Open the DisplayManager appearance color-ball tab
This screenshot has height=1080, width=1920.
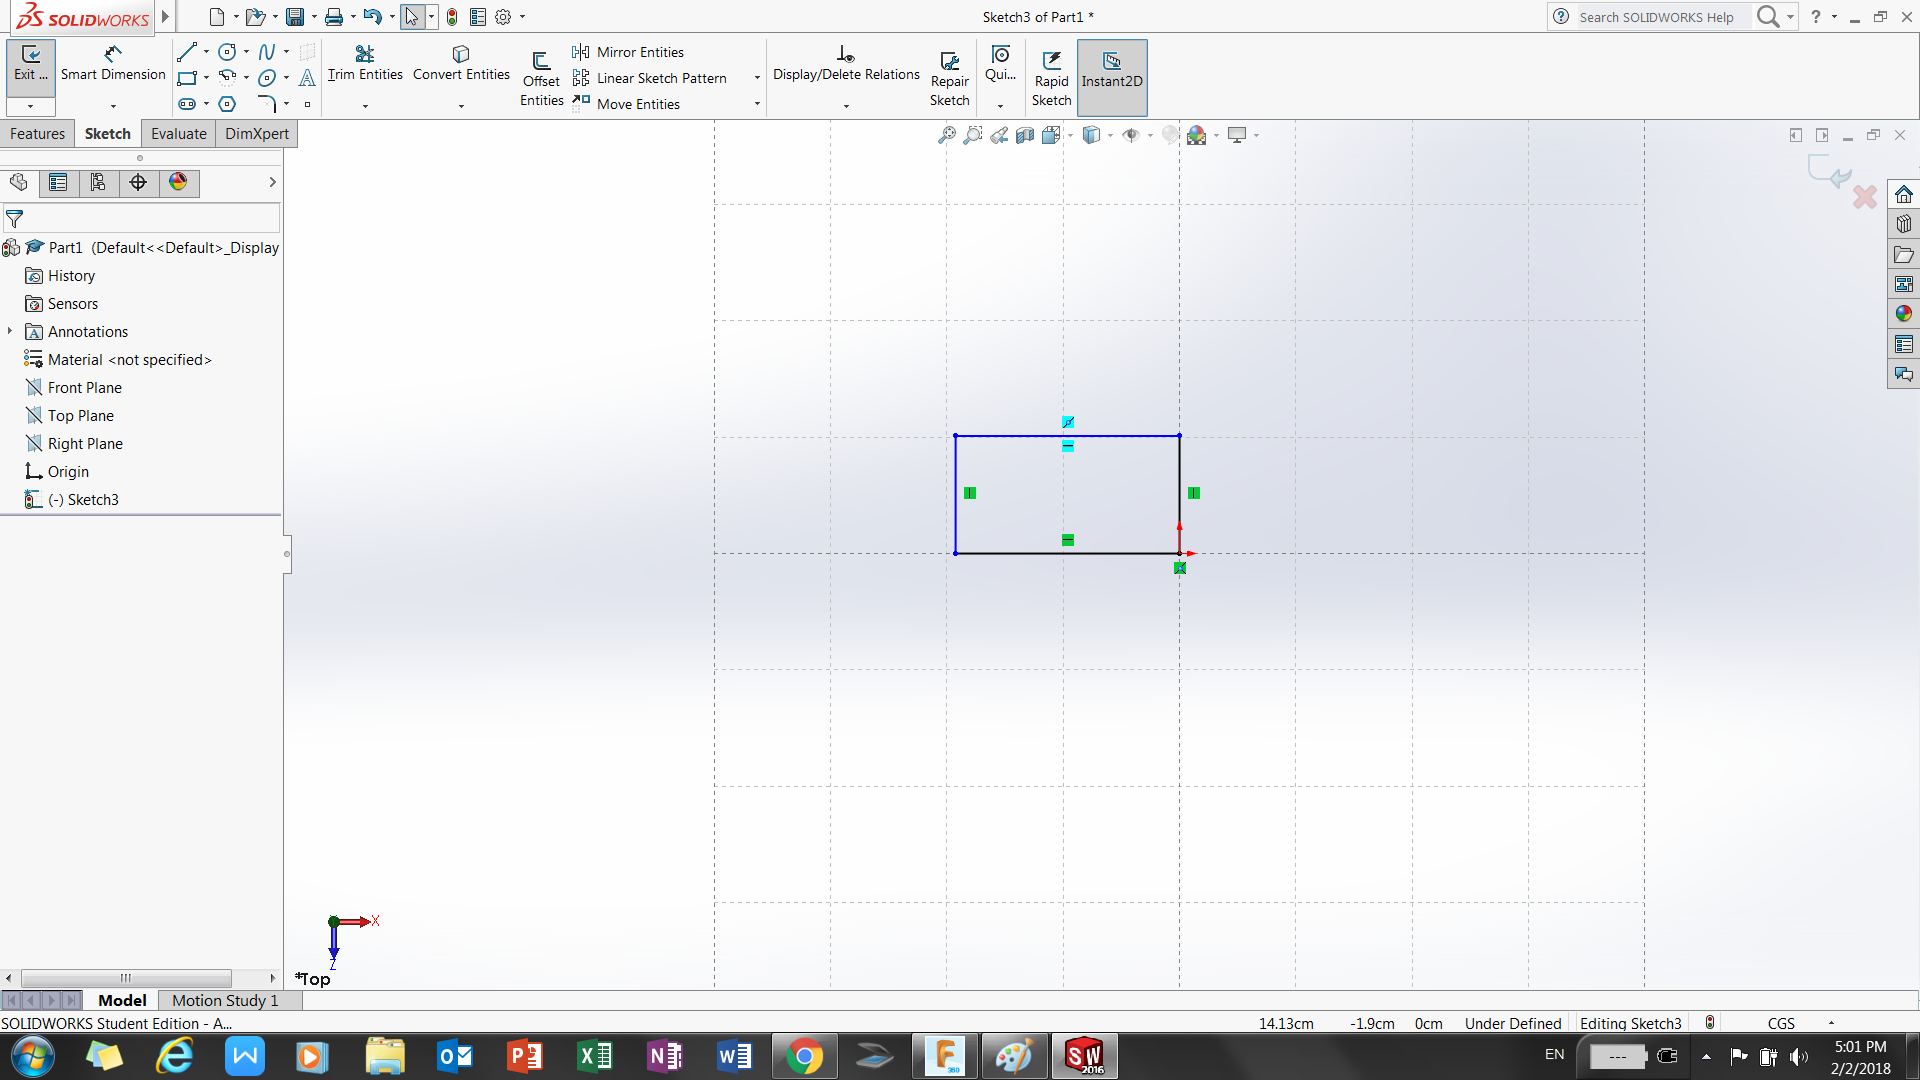178,182
